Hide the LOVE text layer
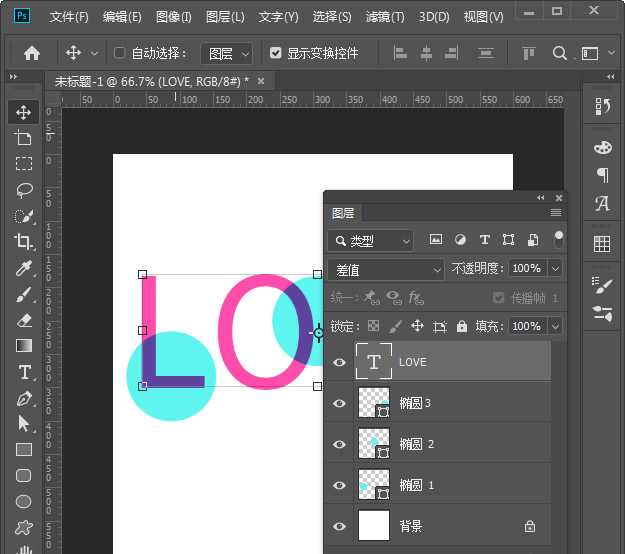Image resolution: width=625 pixels, height=554 pixels. 340,362
